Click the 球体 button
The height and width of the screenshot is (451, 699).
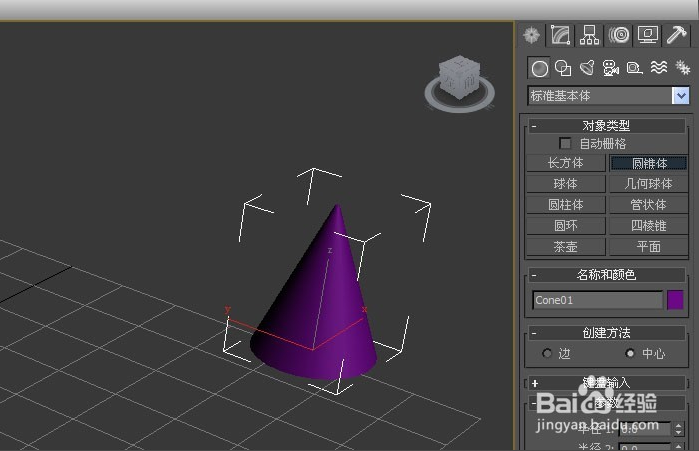tap(565, 184)
